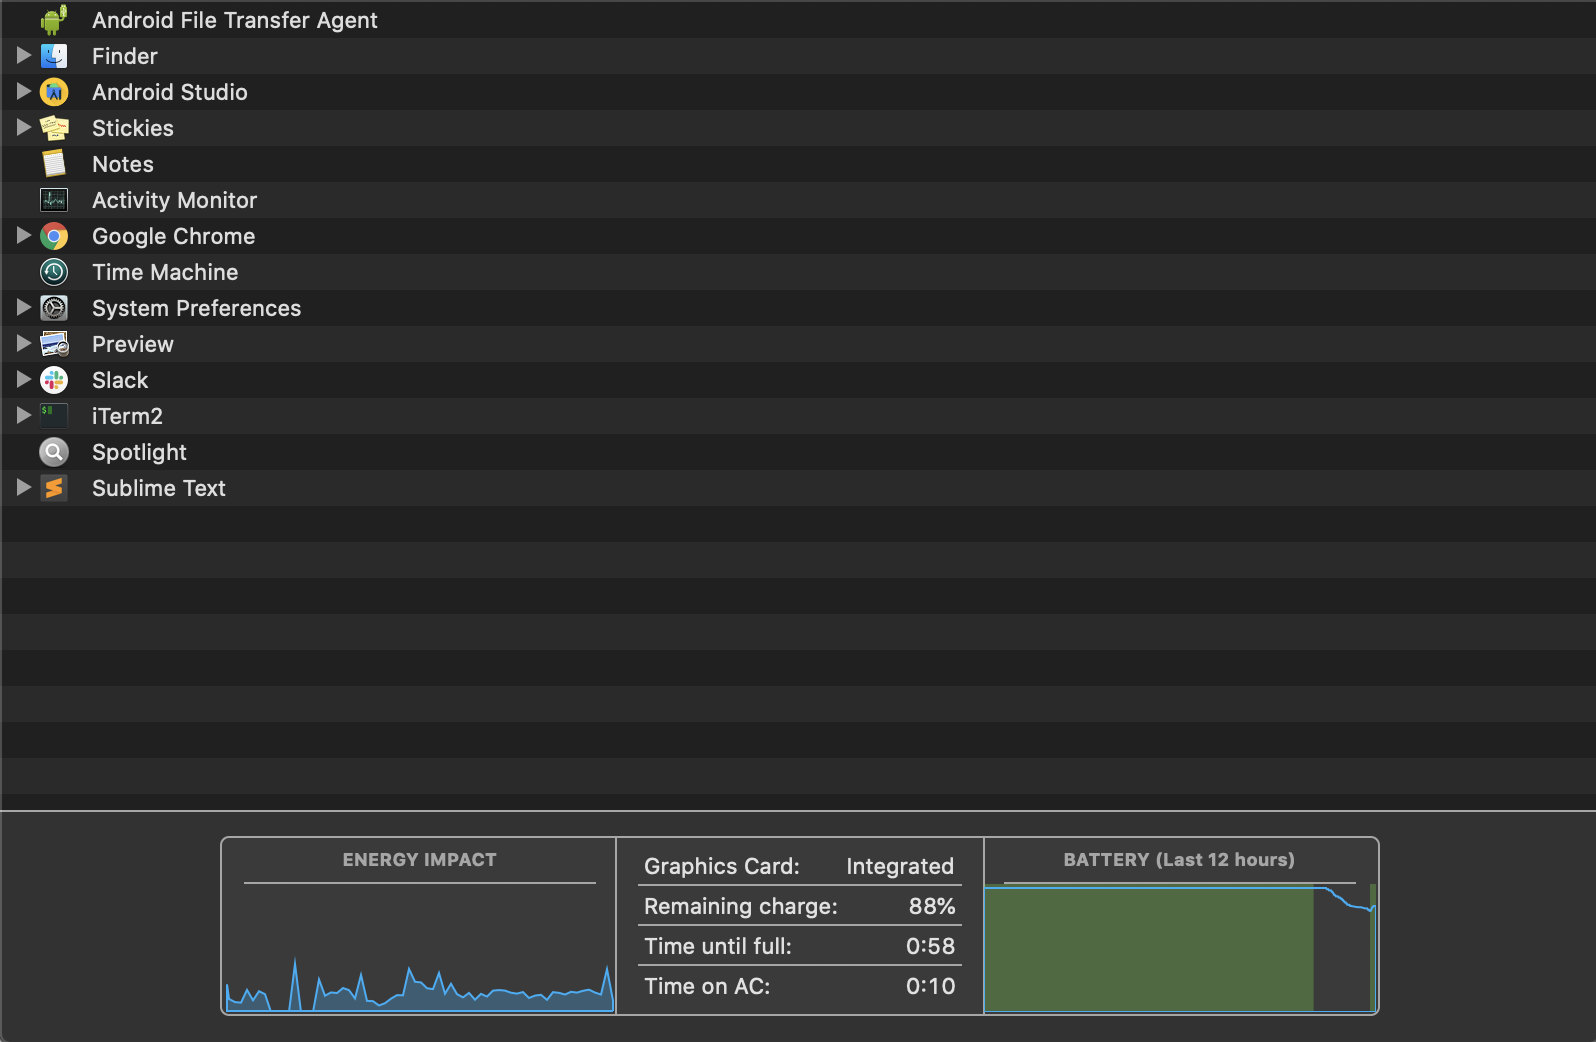Expand the Google Chrome process row
The image size is (1596, 1042).
24,236
